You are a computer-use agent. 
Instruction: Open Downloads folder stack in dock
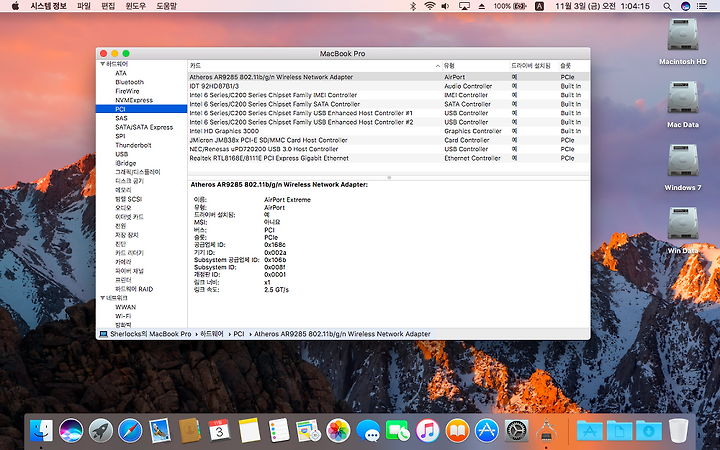point(649,431)
